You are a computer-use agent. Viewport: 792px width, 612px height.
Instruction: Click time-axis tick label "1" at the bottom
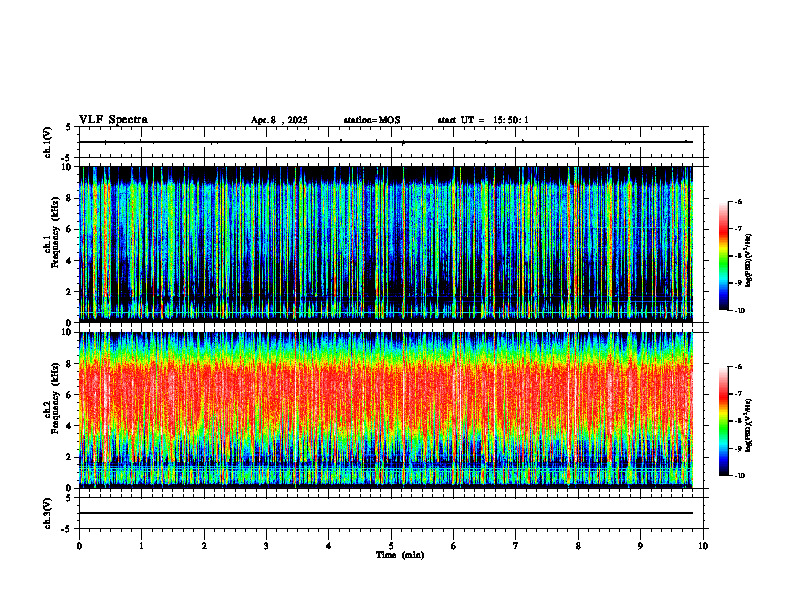[x=141, y=546]
